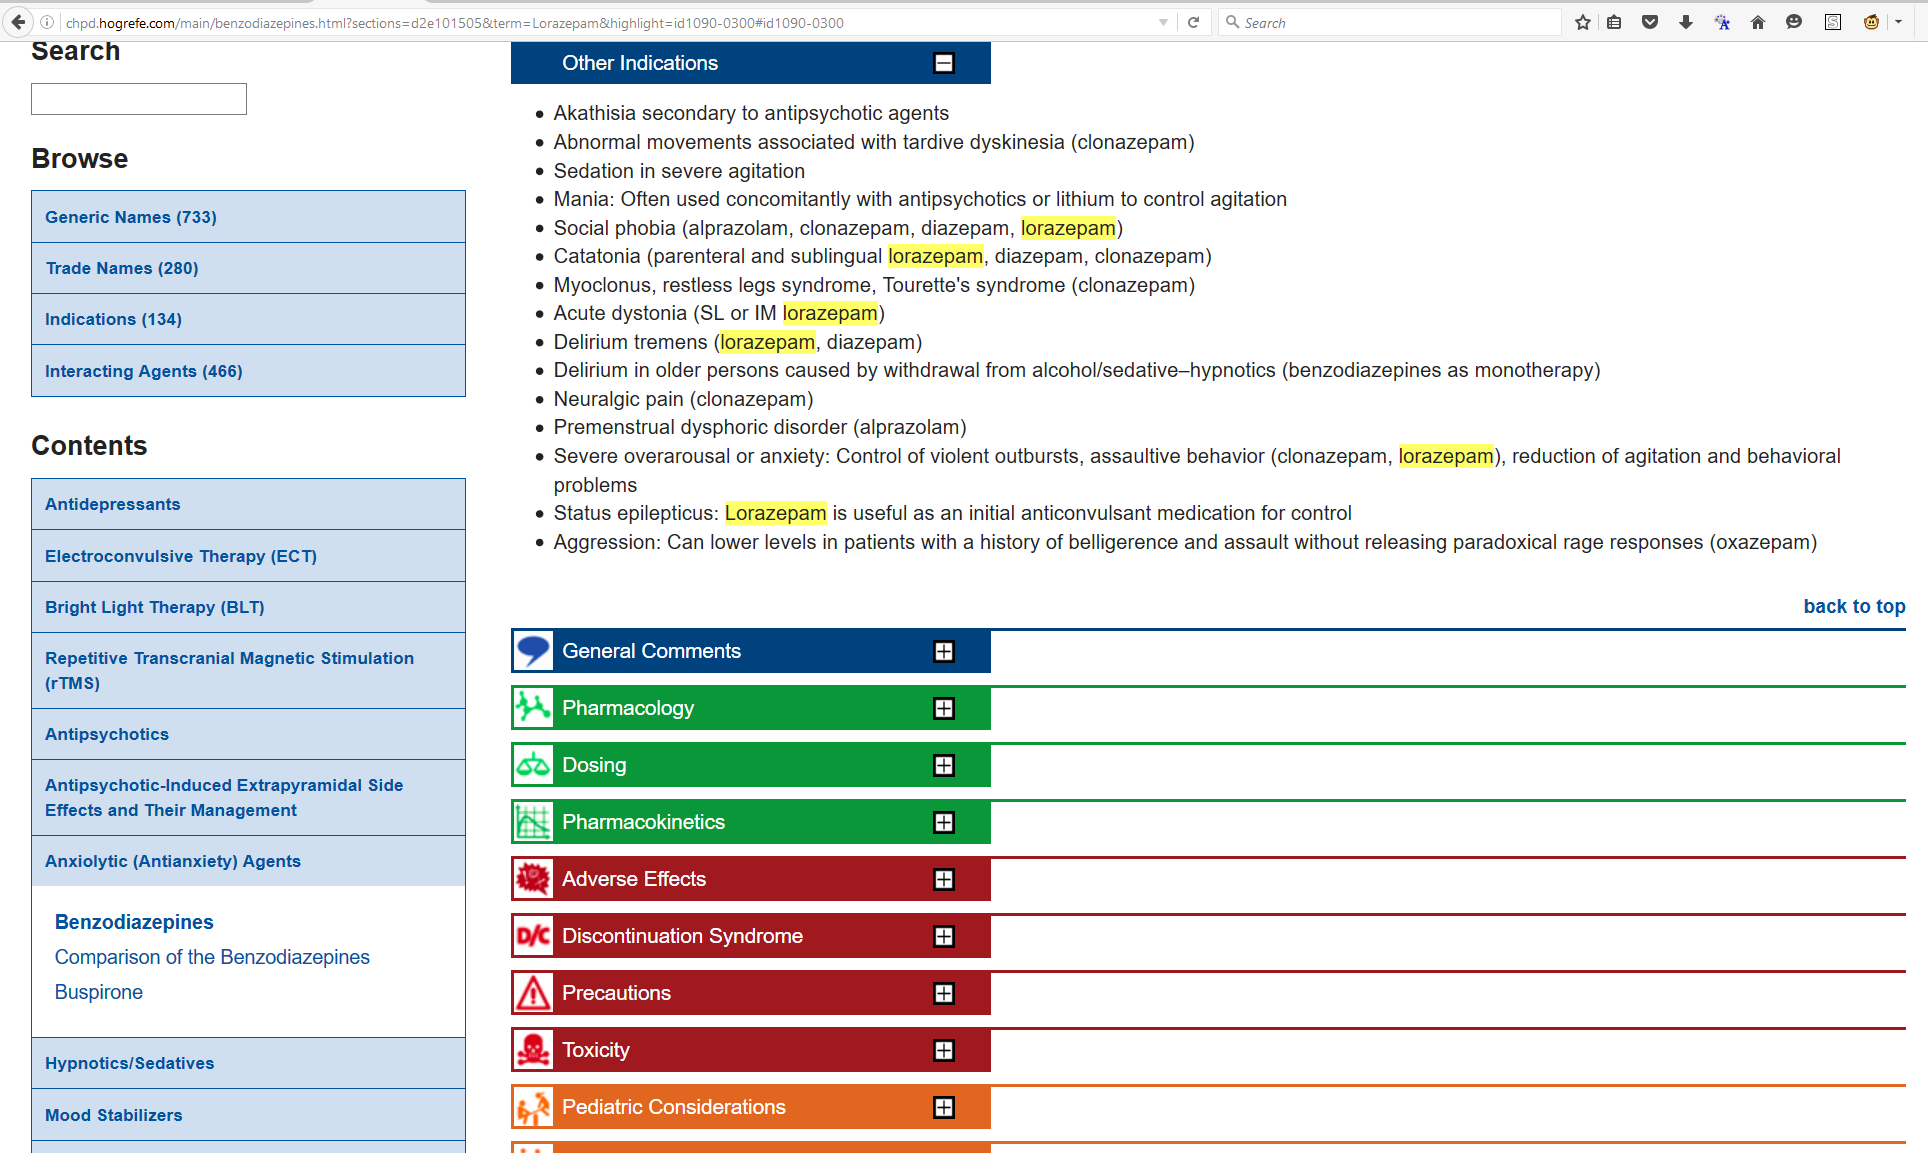Open the Downloads arrow icon

coord(1686,22)
